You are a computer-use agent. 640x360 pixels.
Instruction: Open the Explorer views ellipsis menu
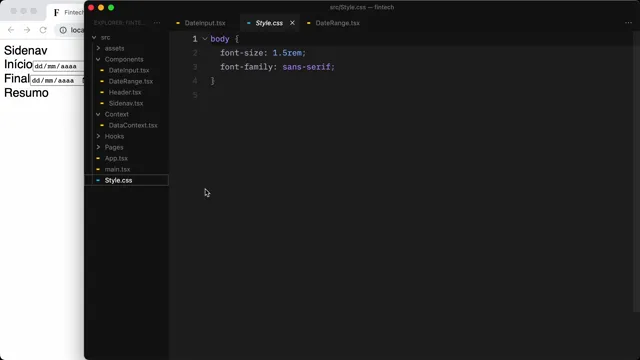click(x=157, y=23)
